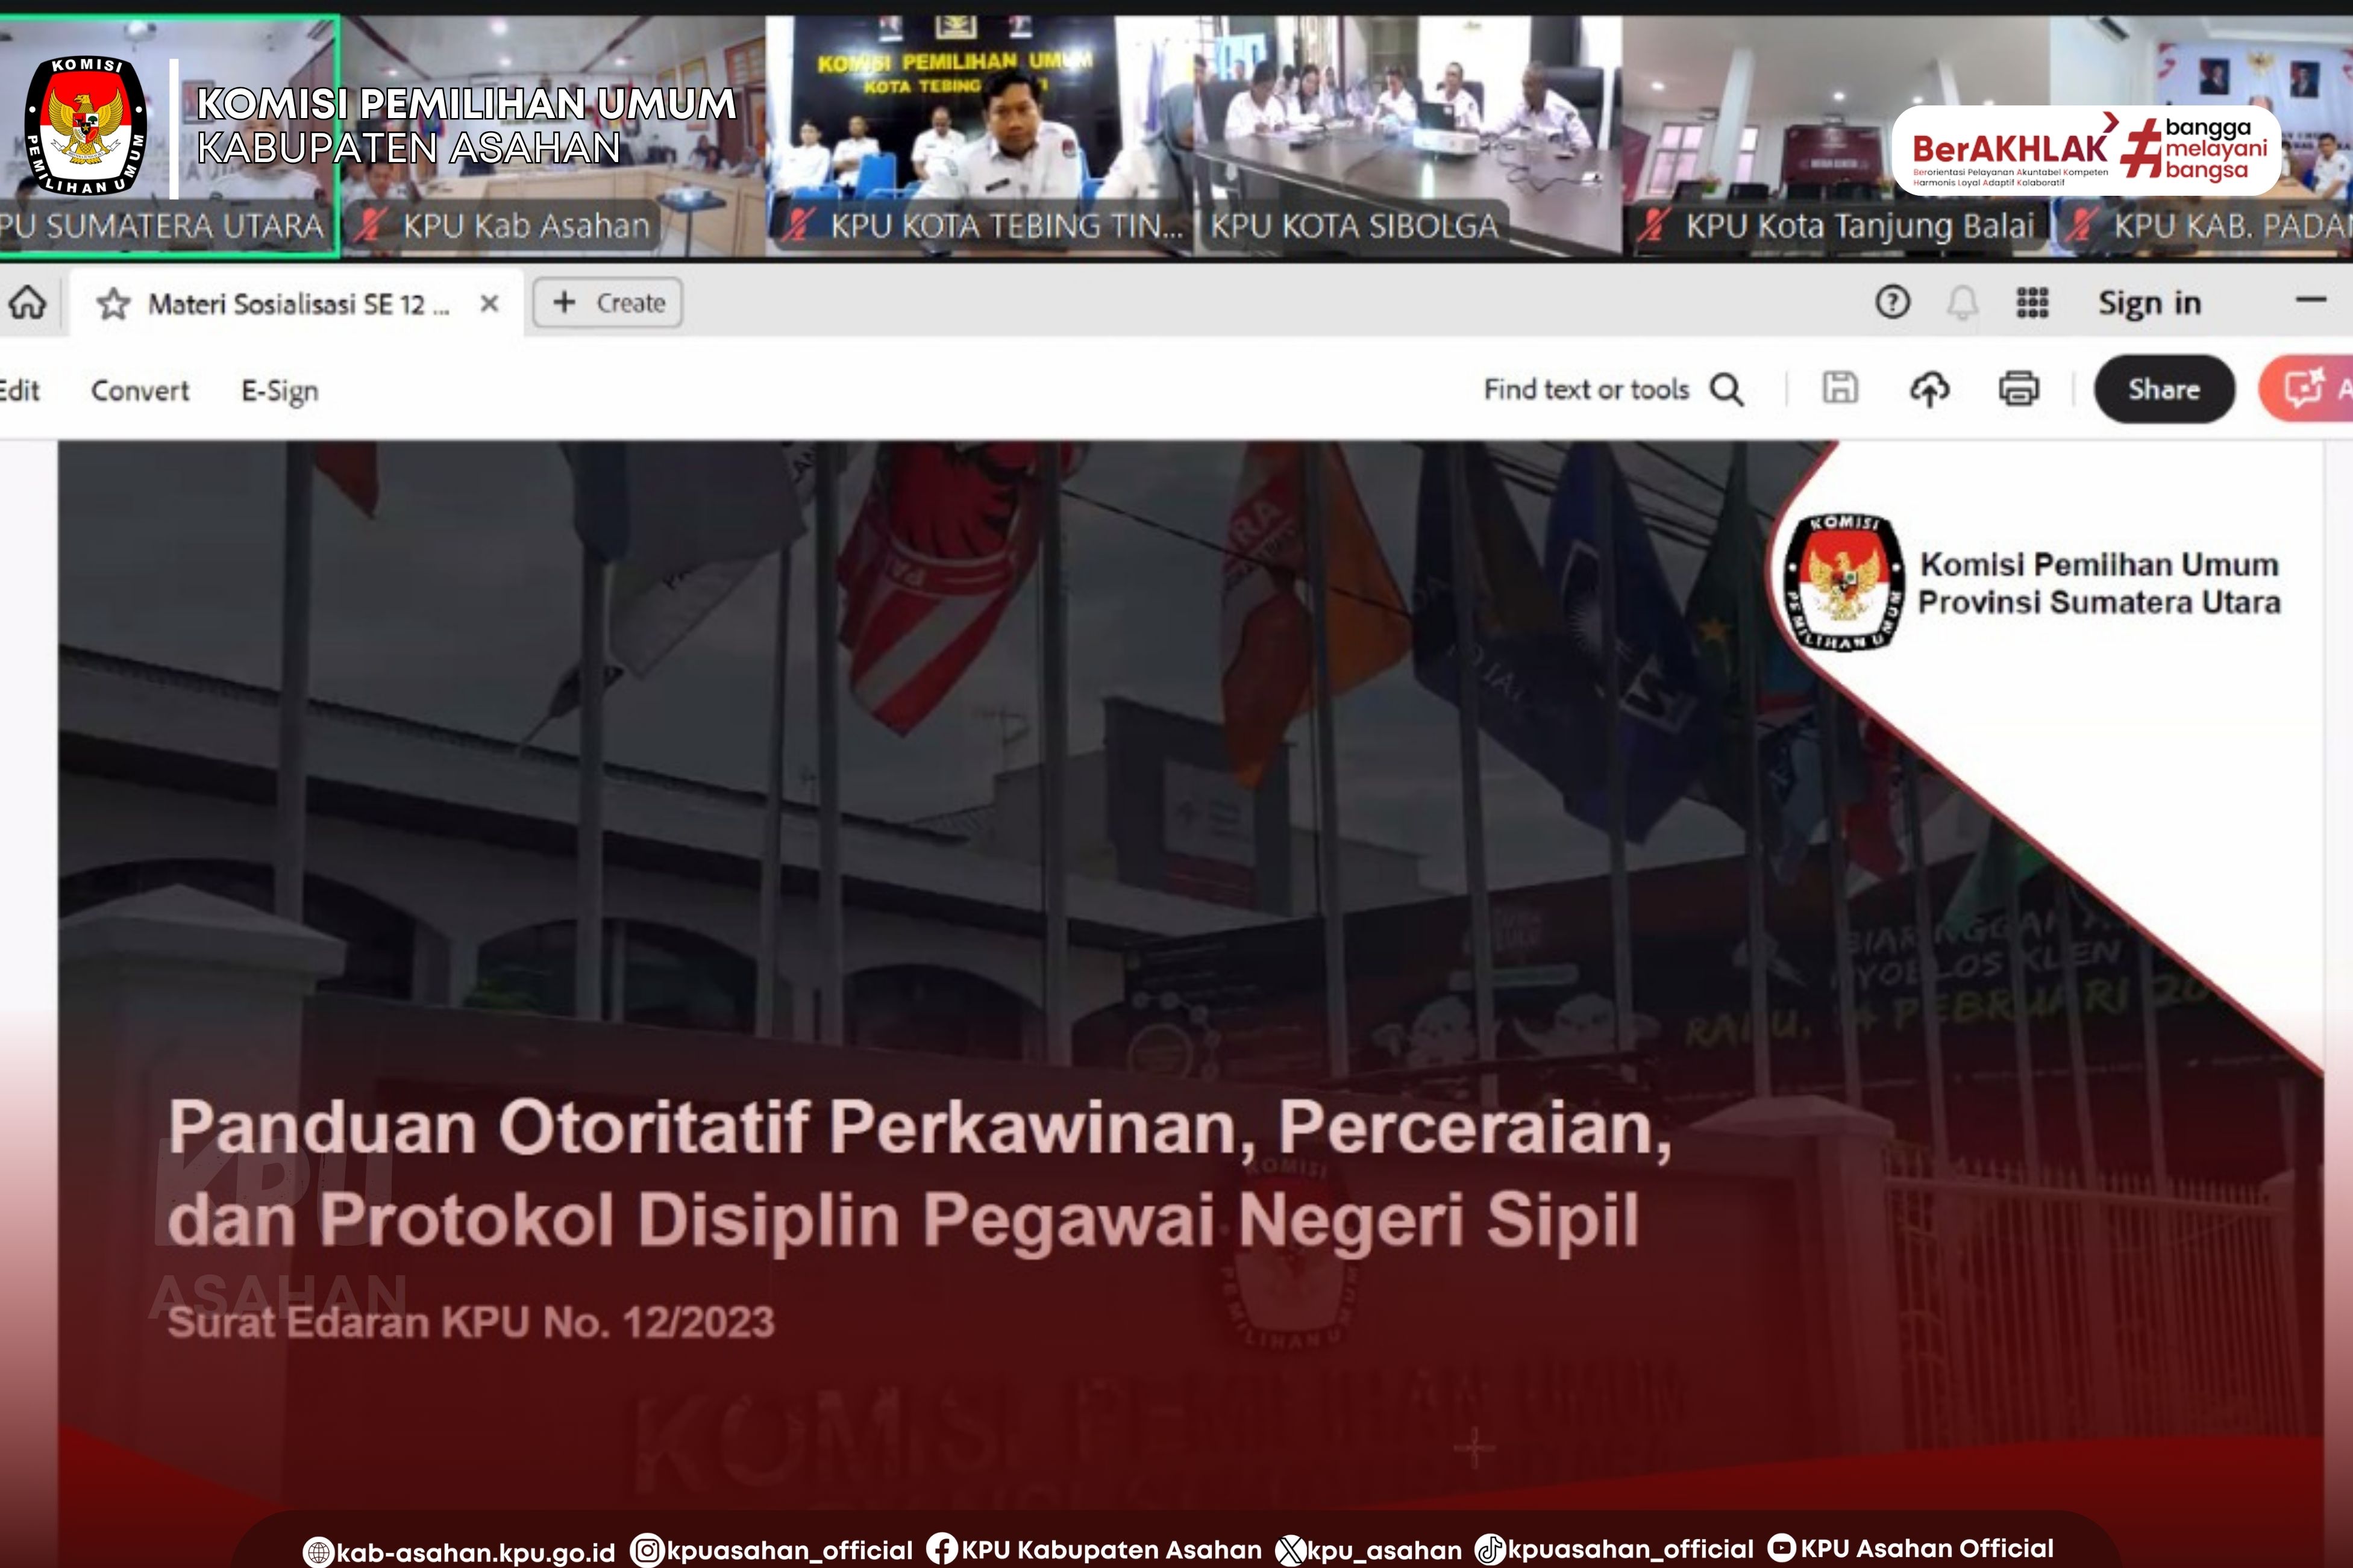Open the Convert menu
Screen dimensions: 2353x1568
(140, 391)
